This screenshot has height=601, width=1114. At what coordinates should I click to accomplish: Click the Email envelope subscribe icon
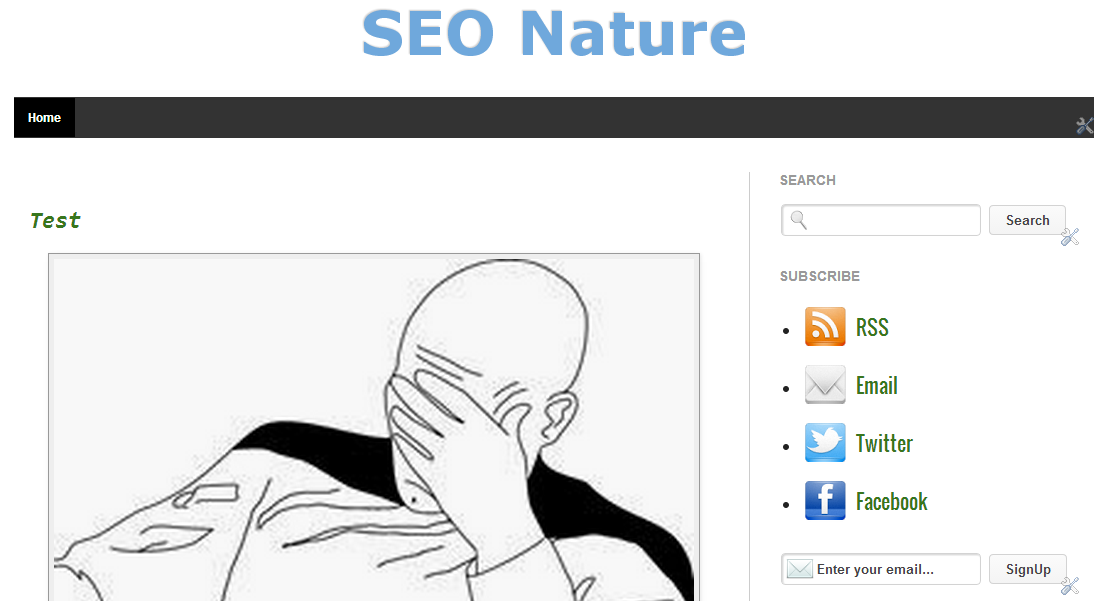coord(825,385)
